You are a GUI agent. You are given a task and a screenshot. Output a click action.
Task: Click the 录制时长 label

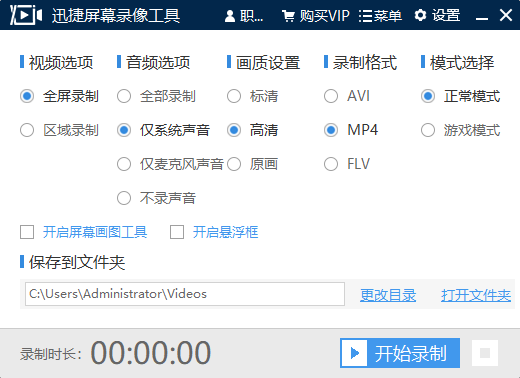pos(51,354)
